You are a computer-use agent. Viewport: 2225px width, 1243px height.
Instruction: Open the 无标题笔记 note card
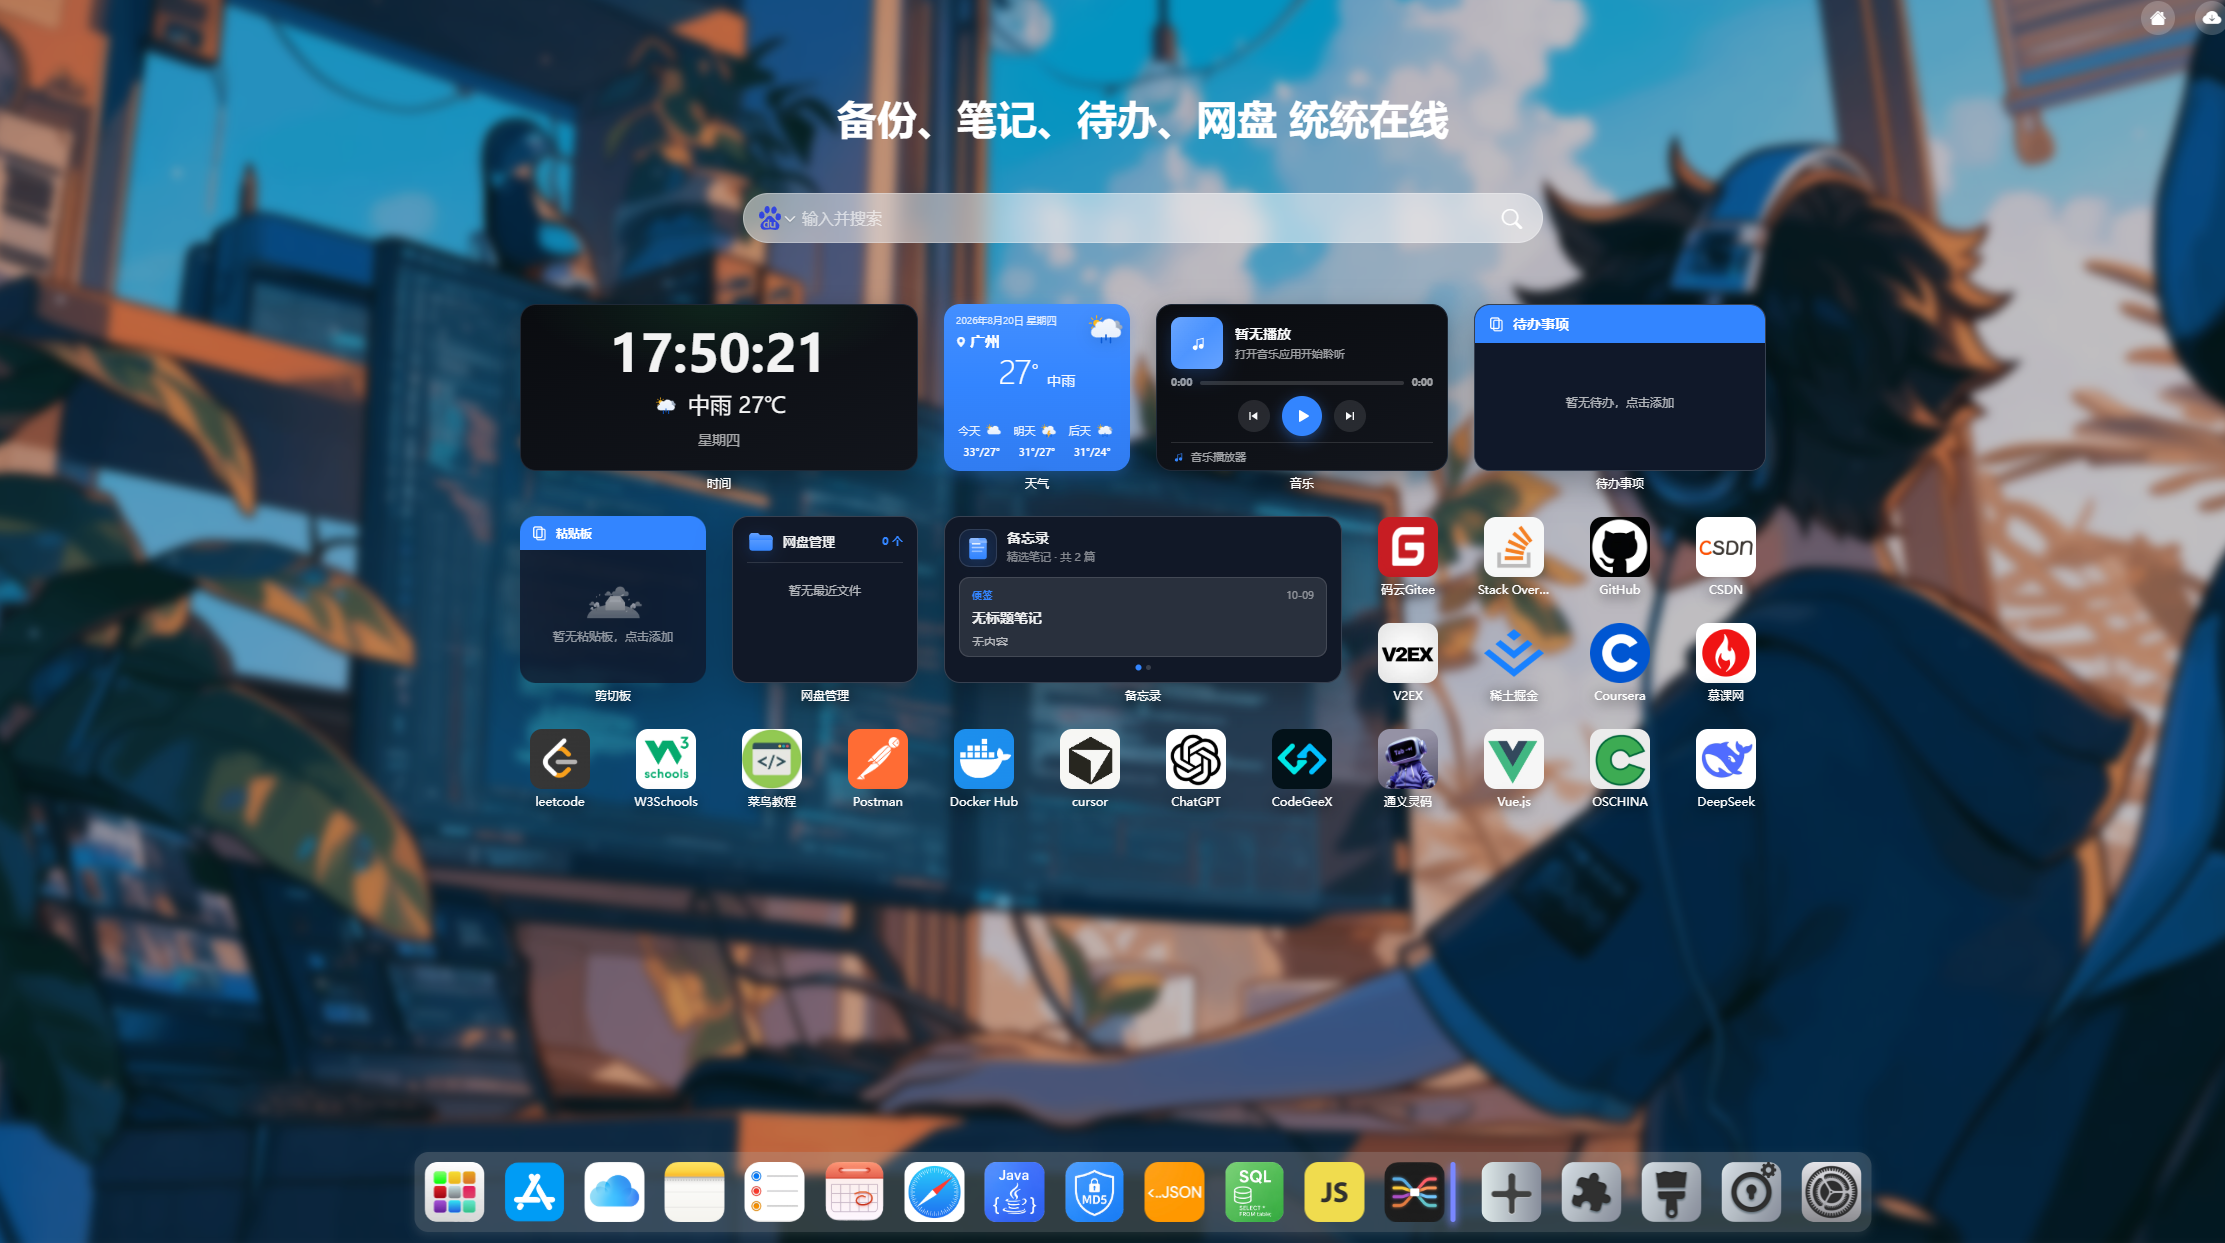(1142, 617)
